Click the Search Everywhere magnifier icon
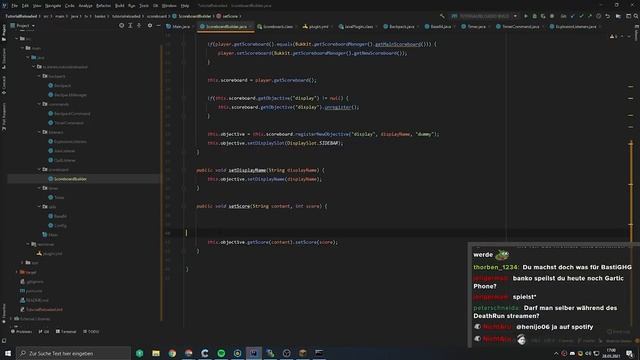Image resolution: width=640 pixels, height=360 pixels. click(636, 16)
